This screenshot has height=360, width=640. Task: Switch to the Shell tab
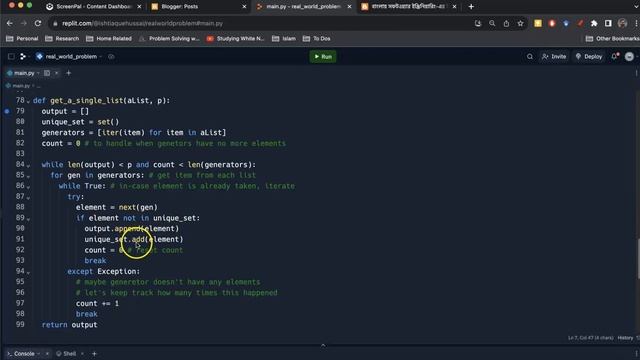pos(66,353)
